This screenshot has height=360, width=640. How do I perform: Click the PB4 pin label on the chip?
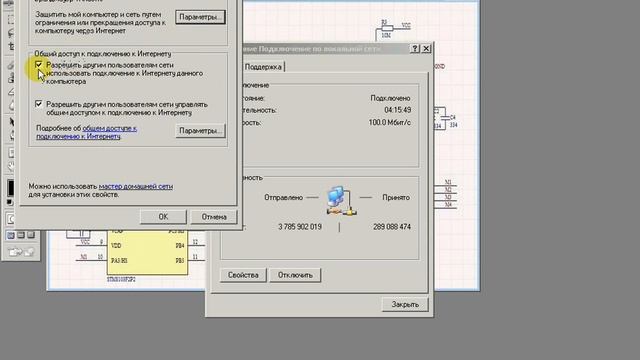(x=180, y=246)
